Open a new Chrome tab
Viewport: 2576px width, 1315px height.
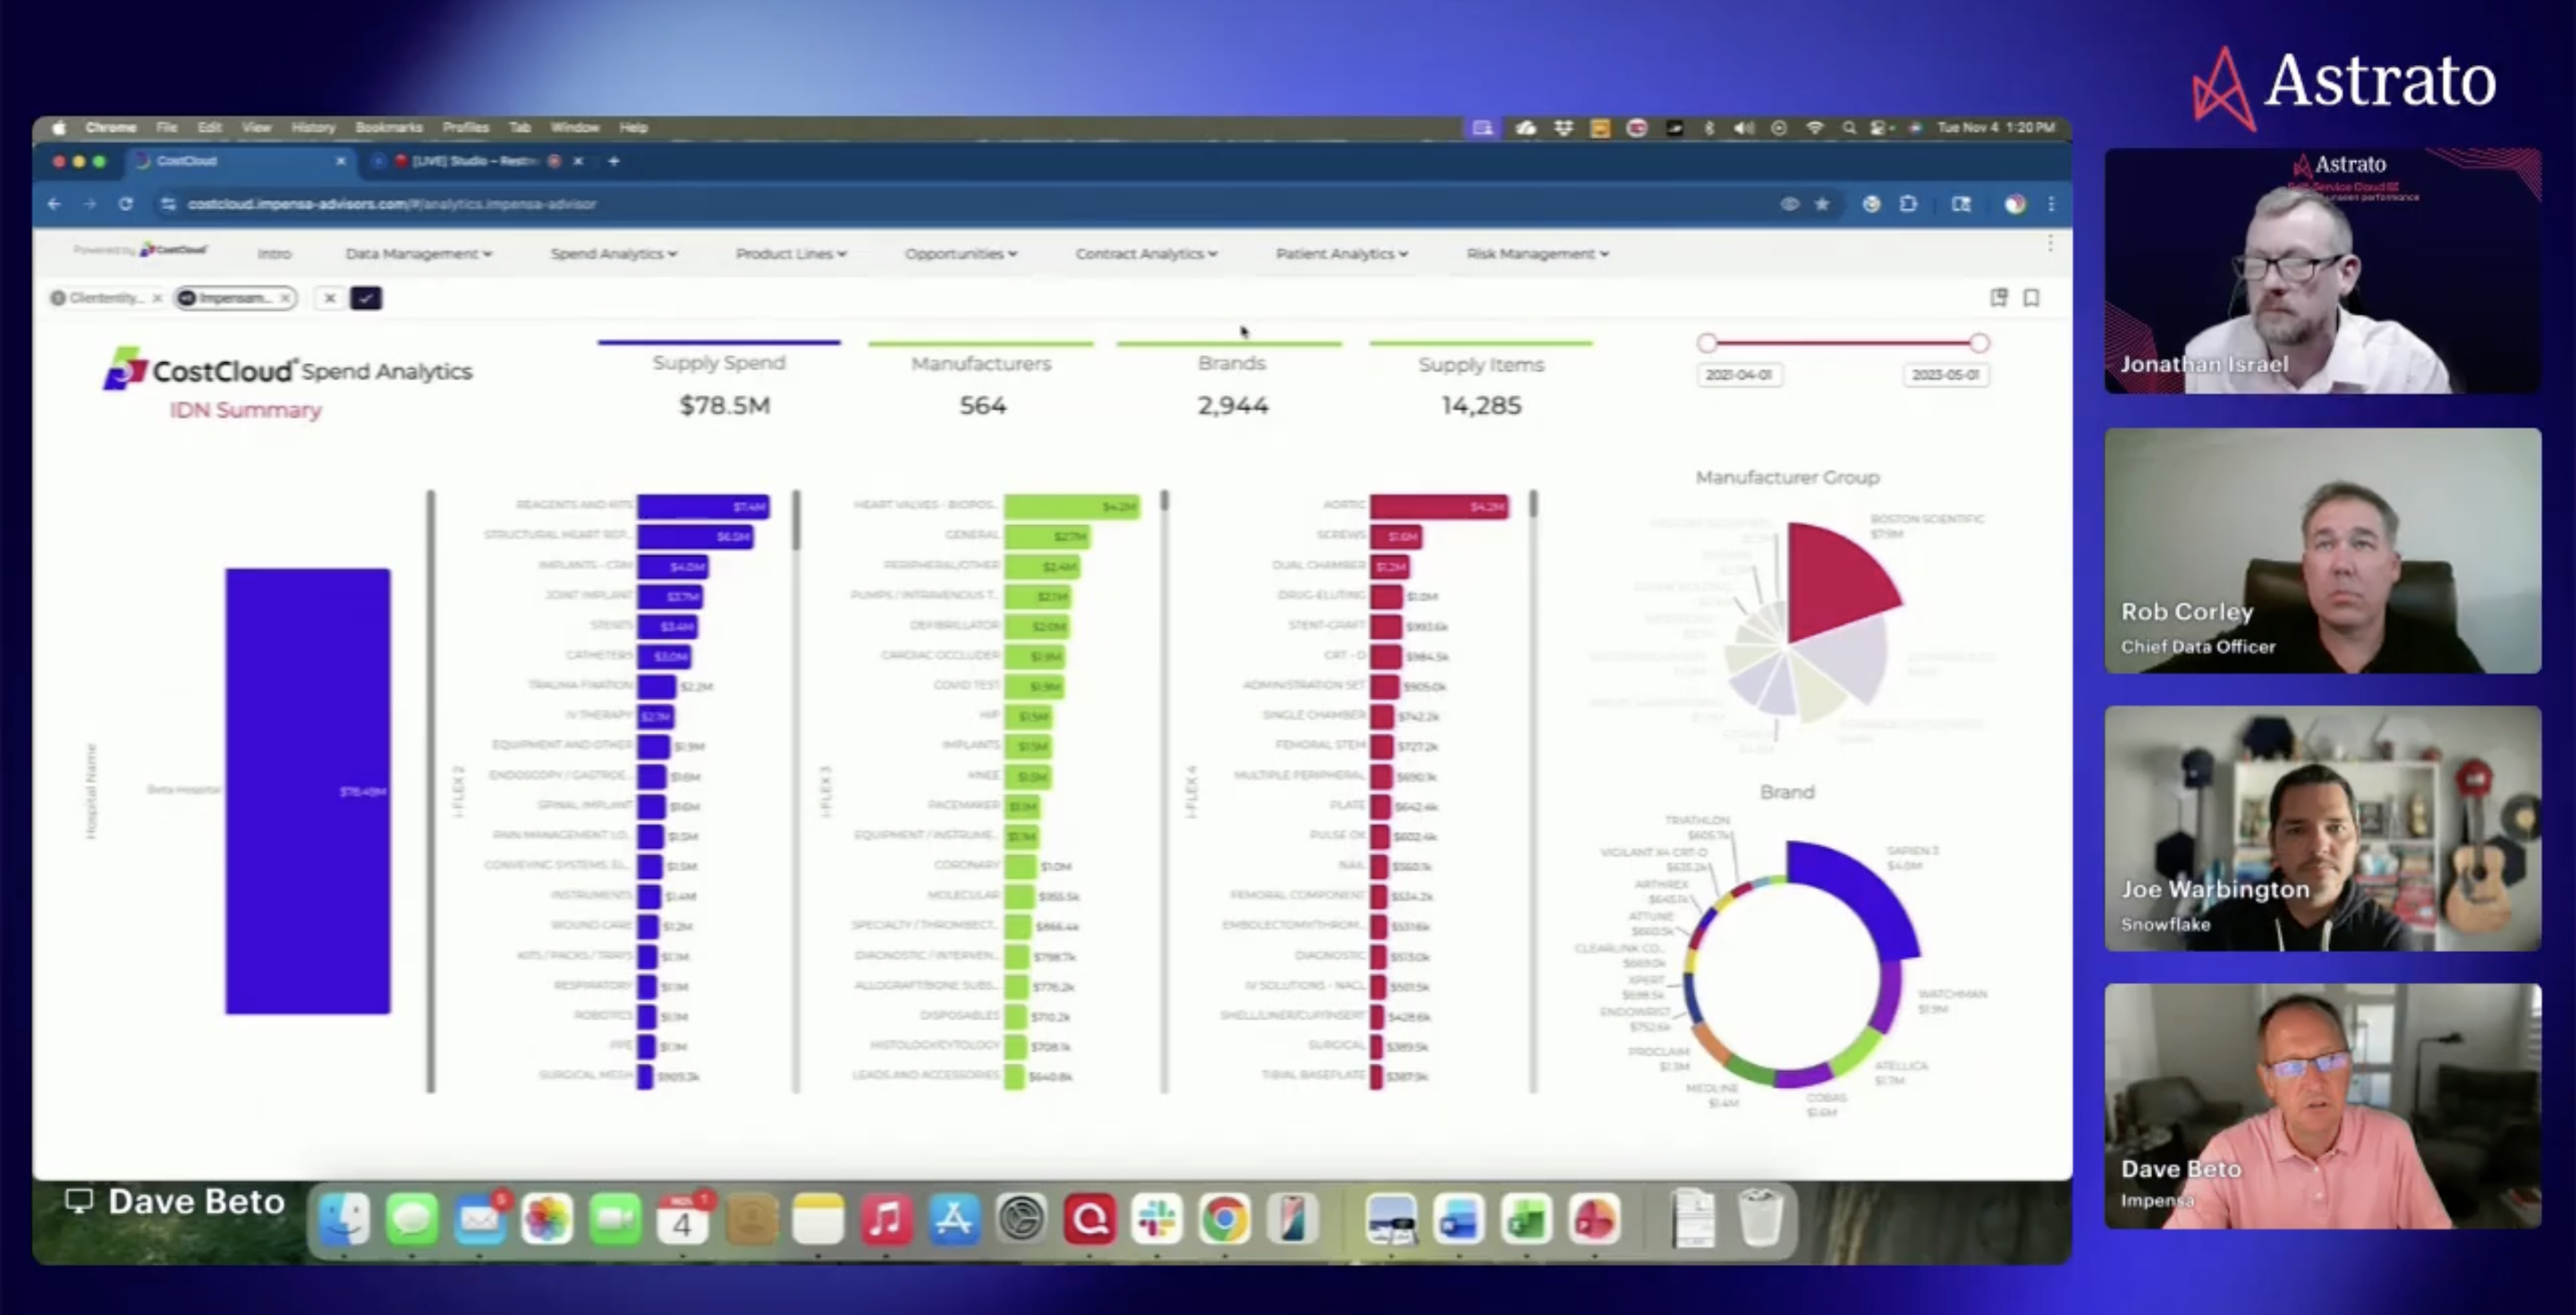click(x=614, y=161)
